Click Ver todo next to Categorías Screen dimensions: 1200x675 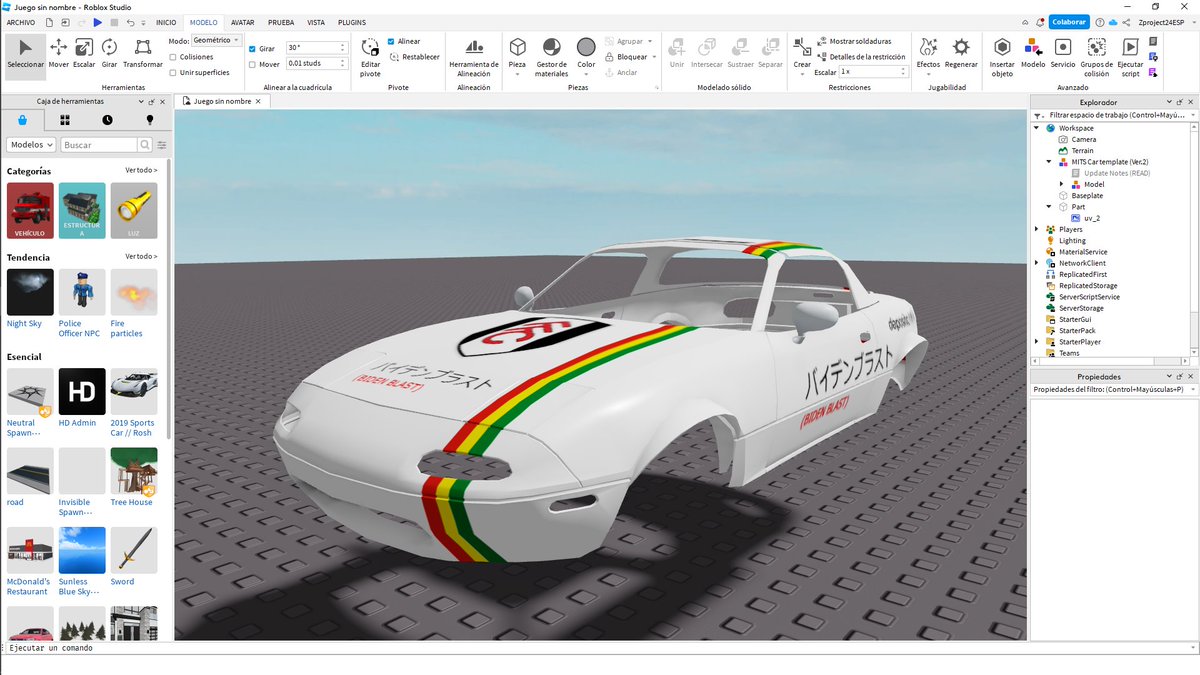pos(141,171)
